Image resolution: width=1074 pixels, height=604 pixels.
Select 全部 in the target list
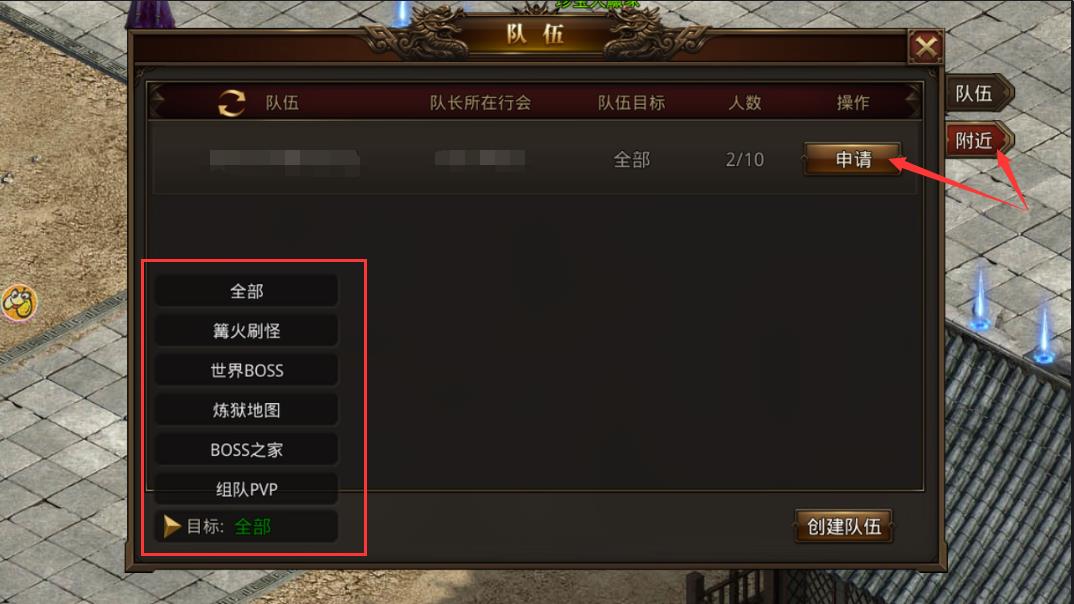point(247,291)
